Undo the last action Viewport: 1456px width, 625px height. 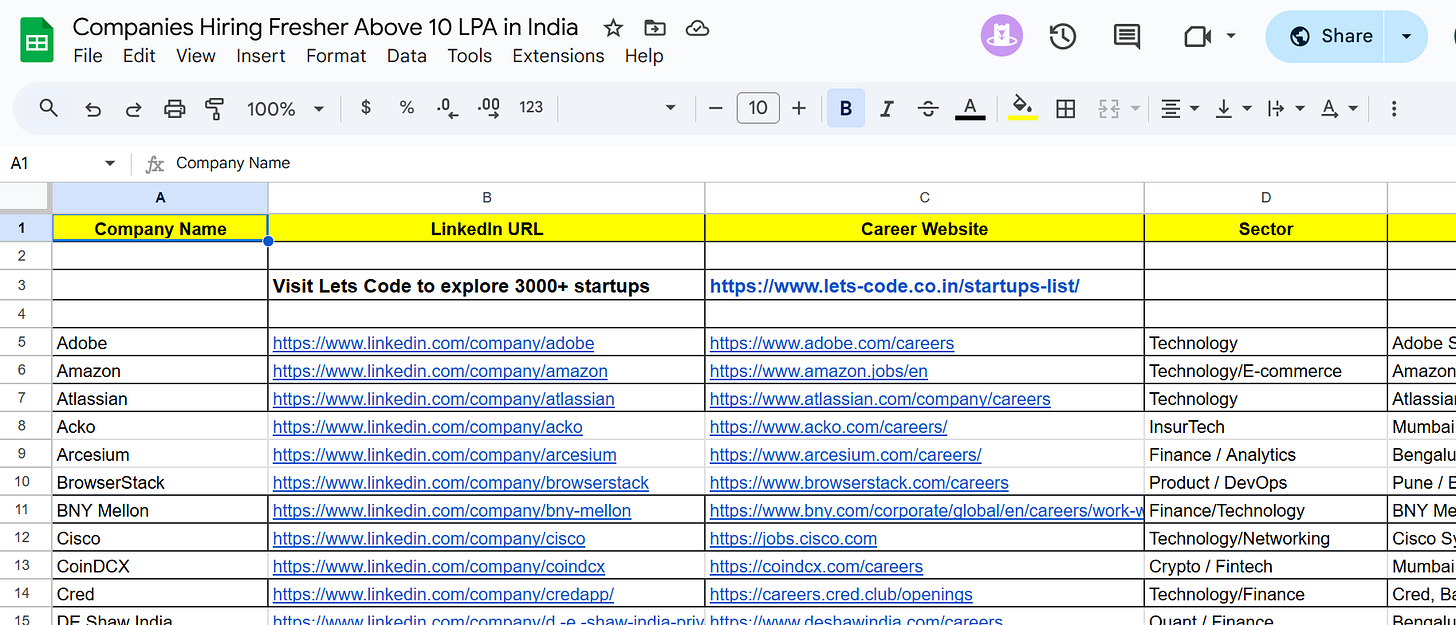pos(93,109)
